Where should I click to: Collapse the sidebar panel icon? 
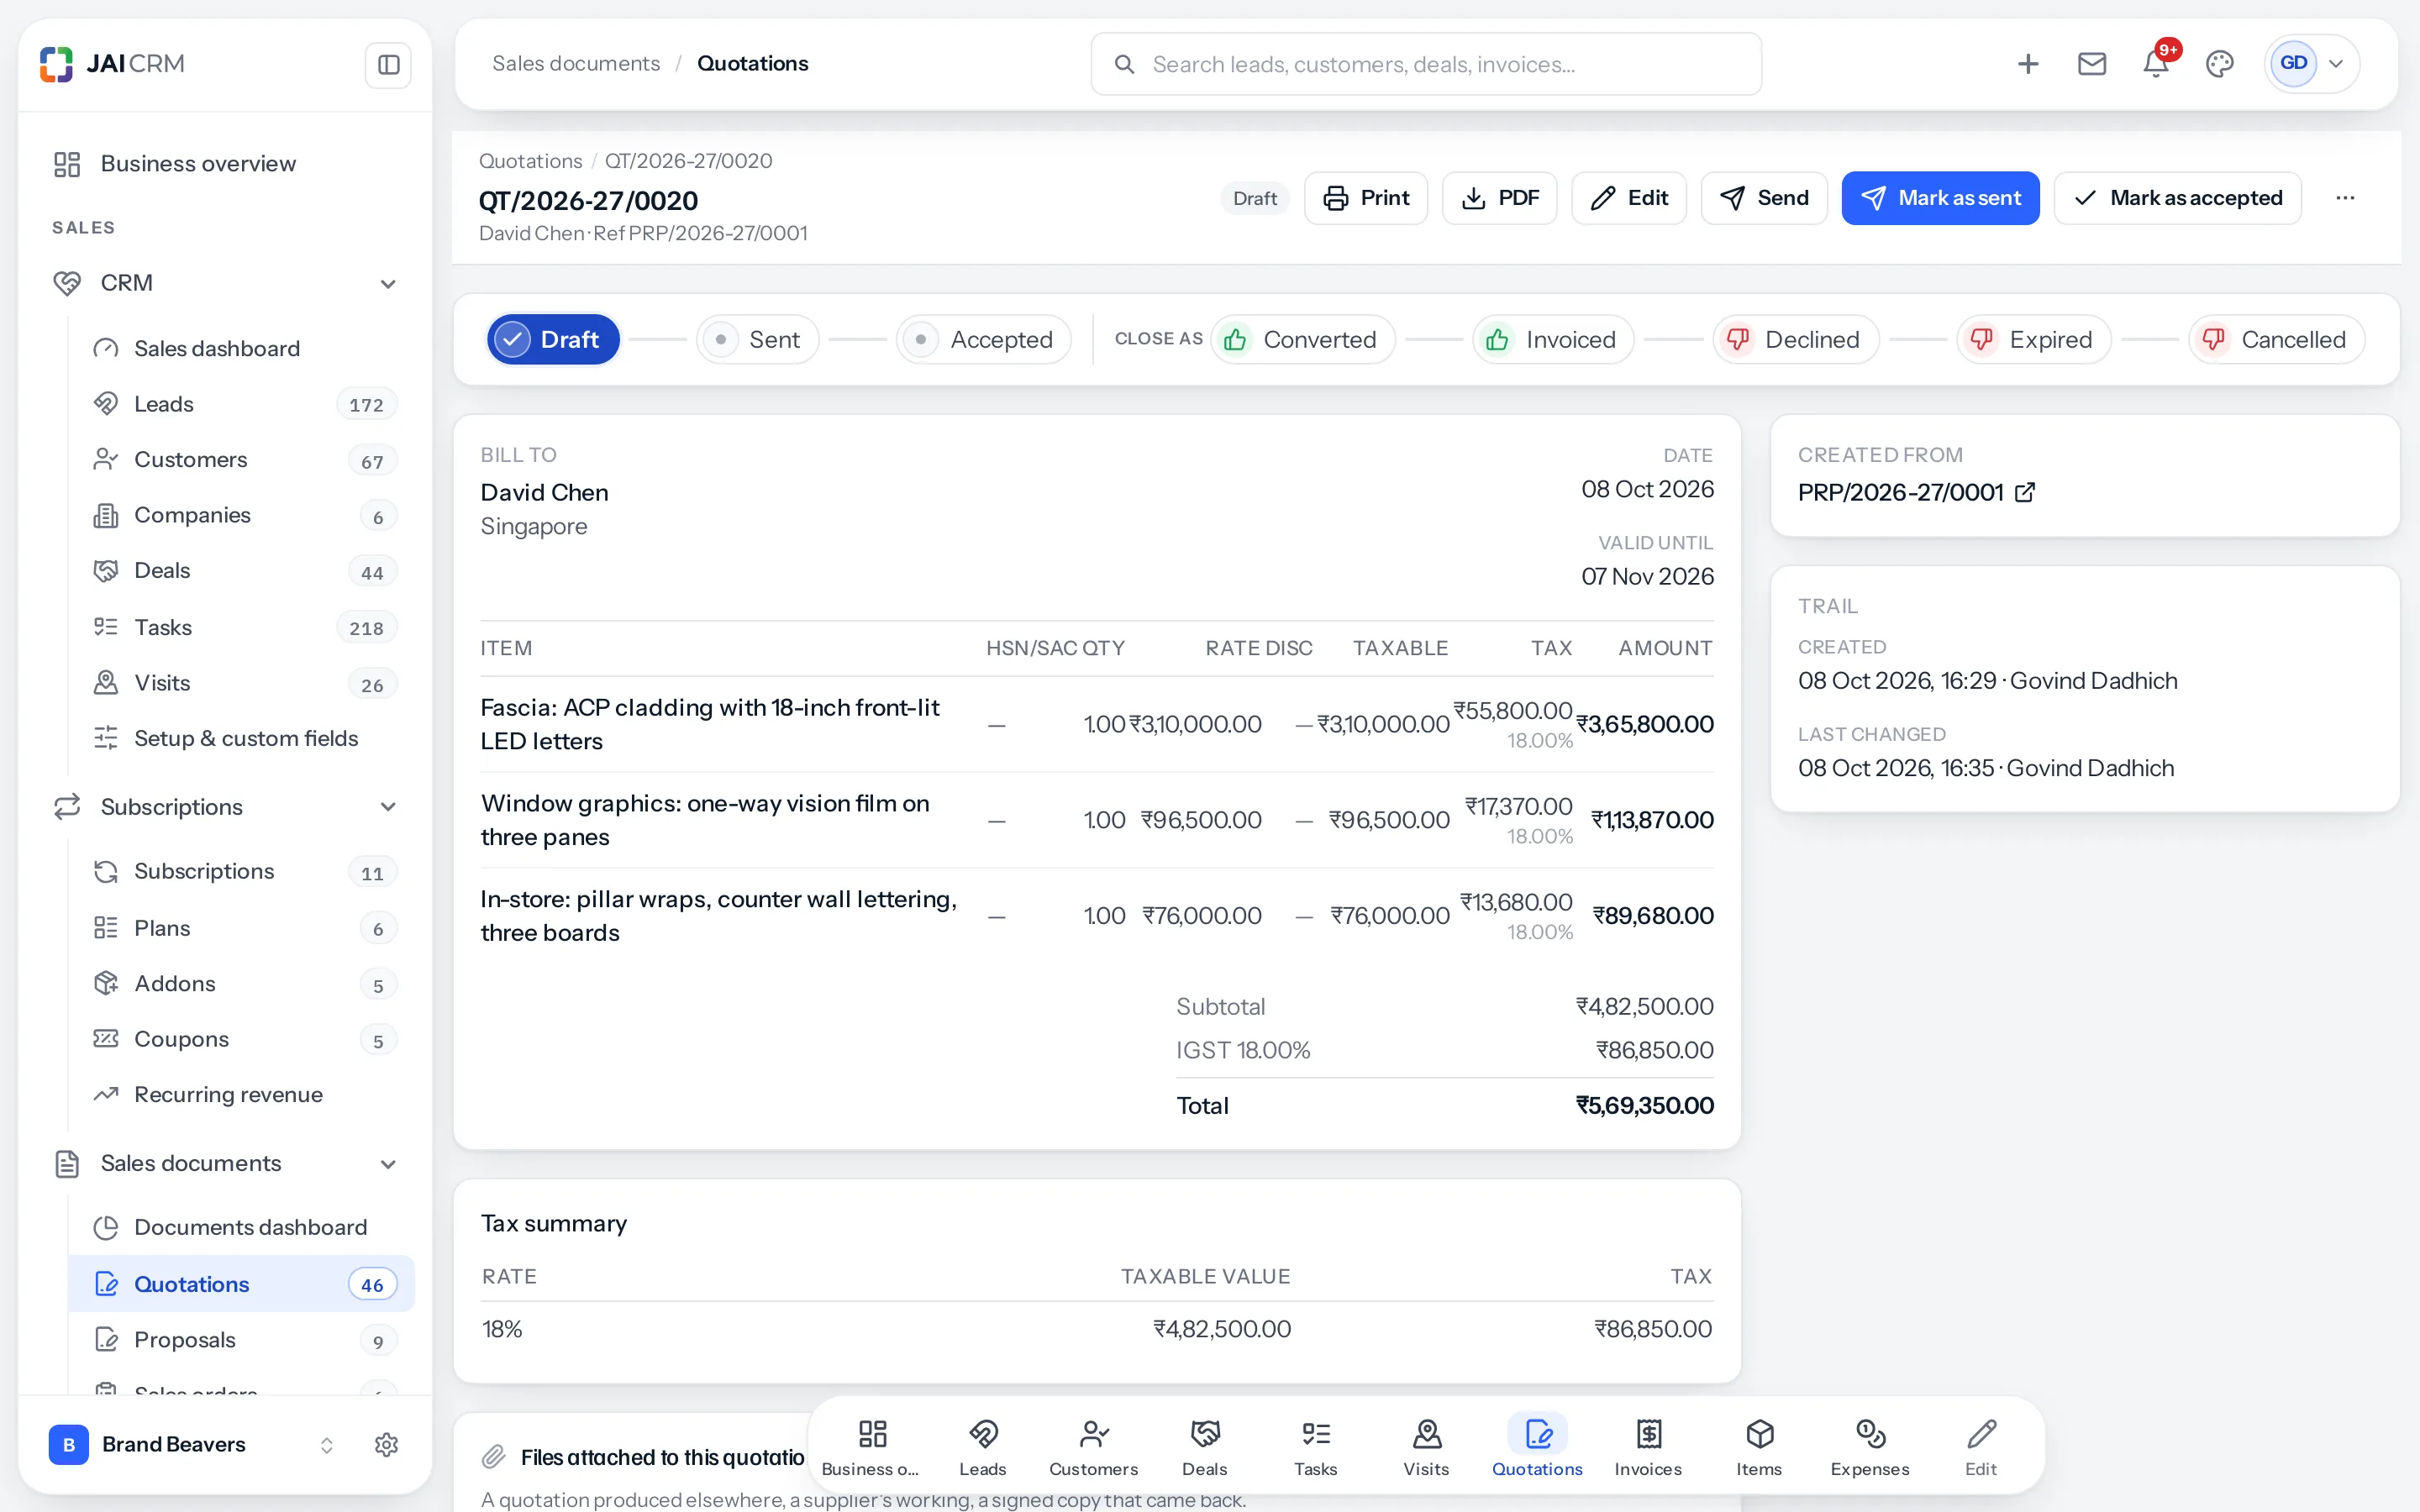[388, 65]
